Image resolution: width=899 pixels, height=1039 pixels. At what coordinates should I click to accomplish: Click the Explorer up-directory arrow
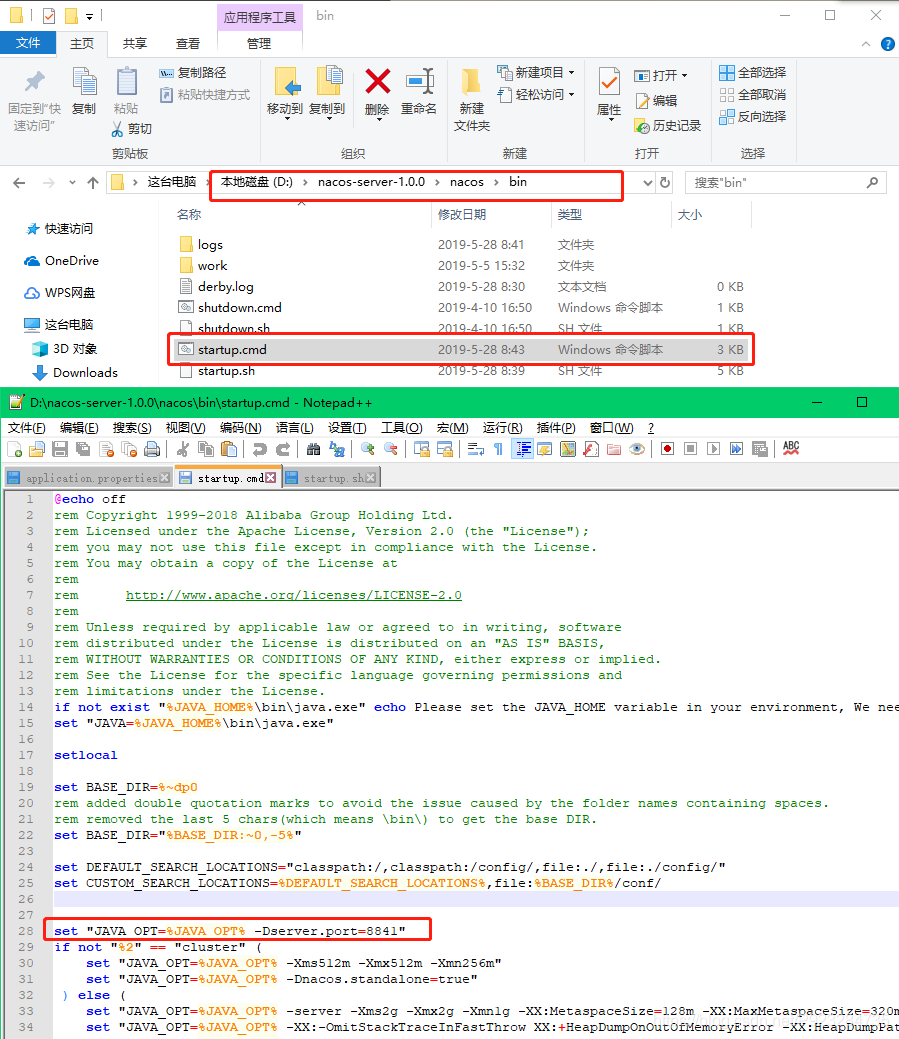(x=93, y=183)
